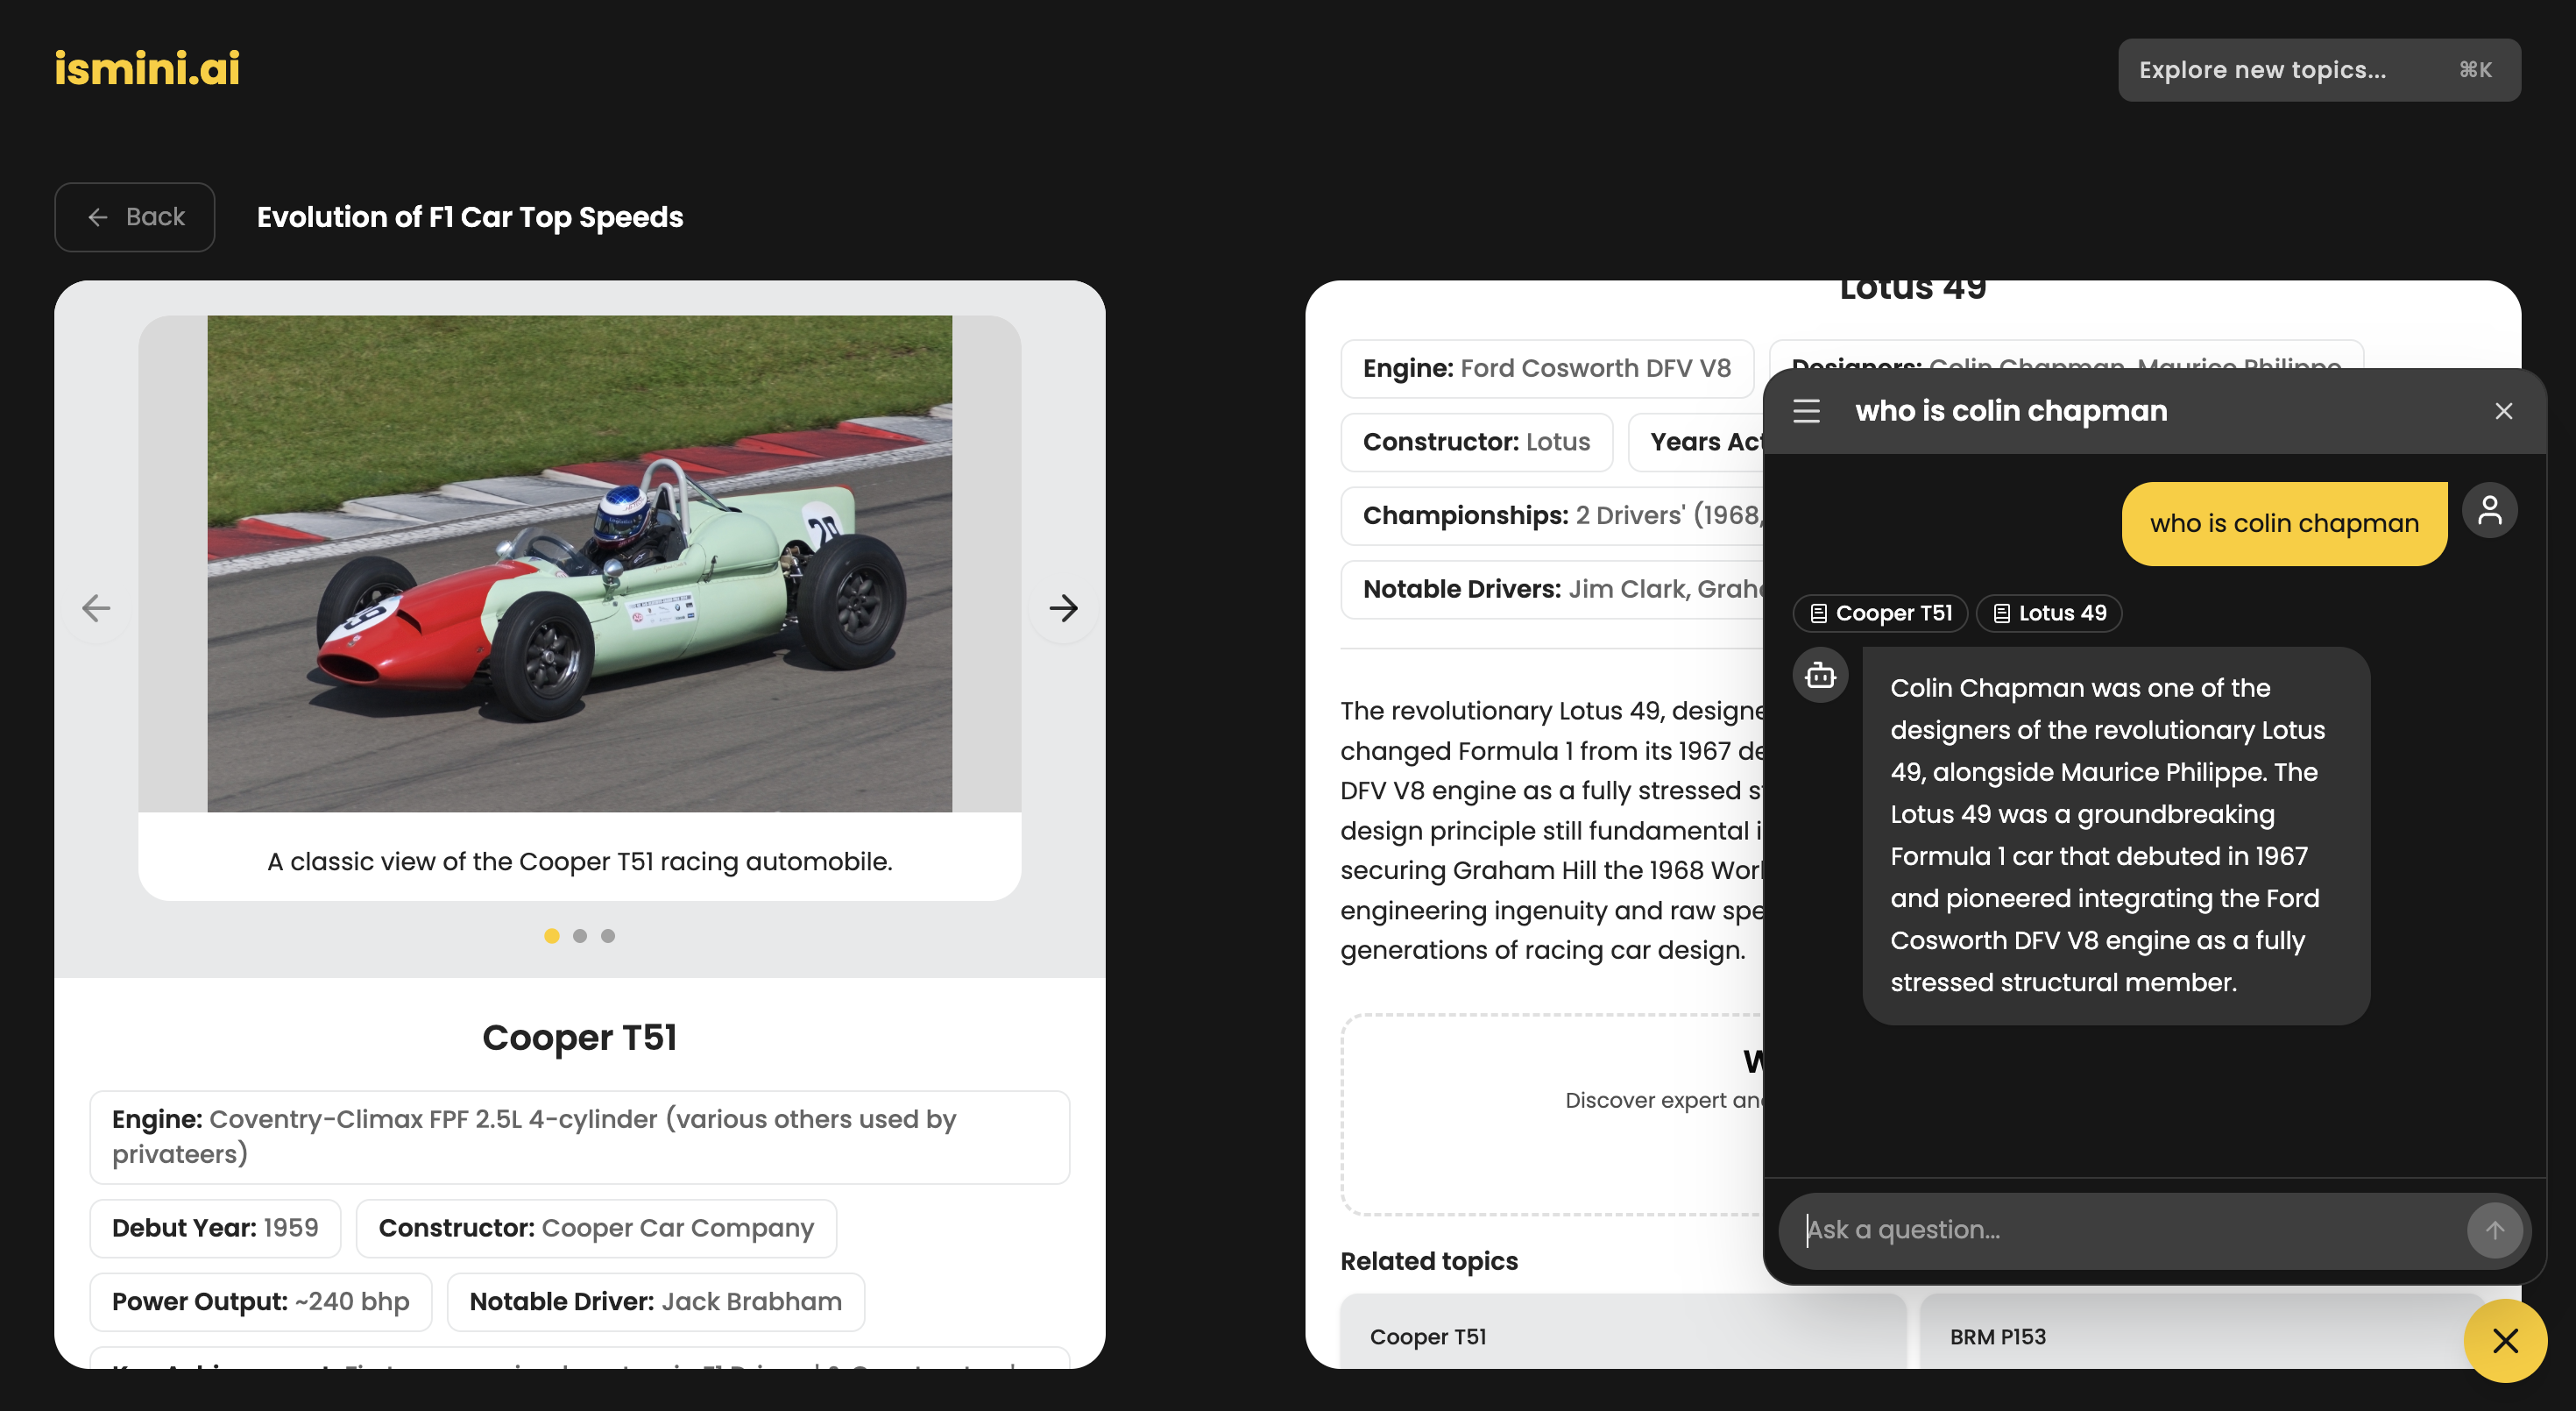The image size is (2576, 1411).
Task: Close the 'who is colin chapman' chat panel
Action: 2503,411
